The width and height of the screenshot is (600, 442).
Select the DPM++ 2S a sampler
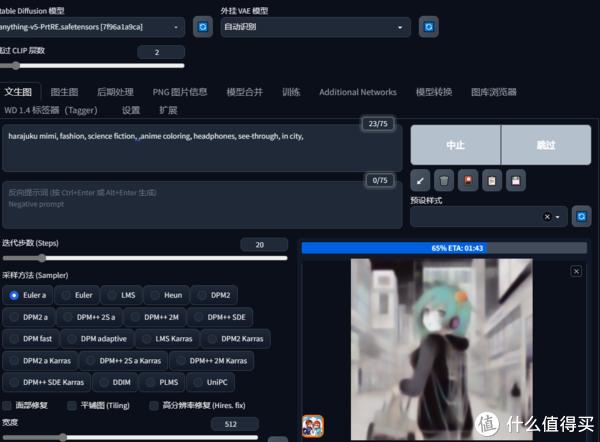[90, 317]
